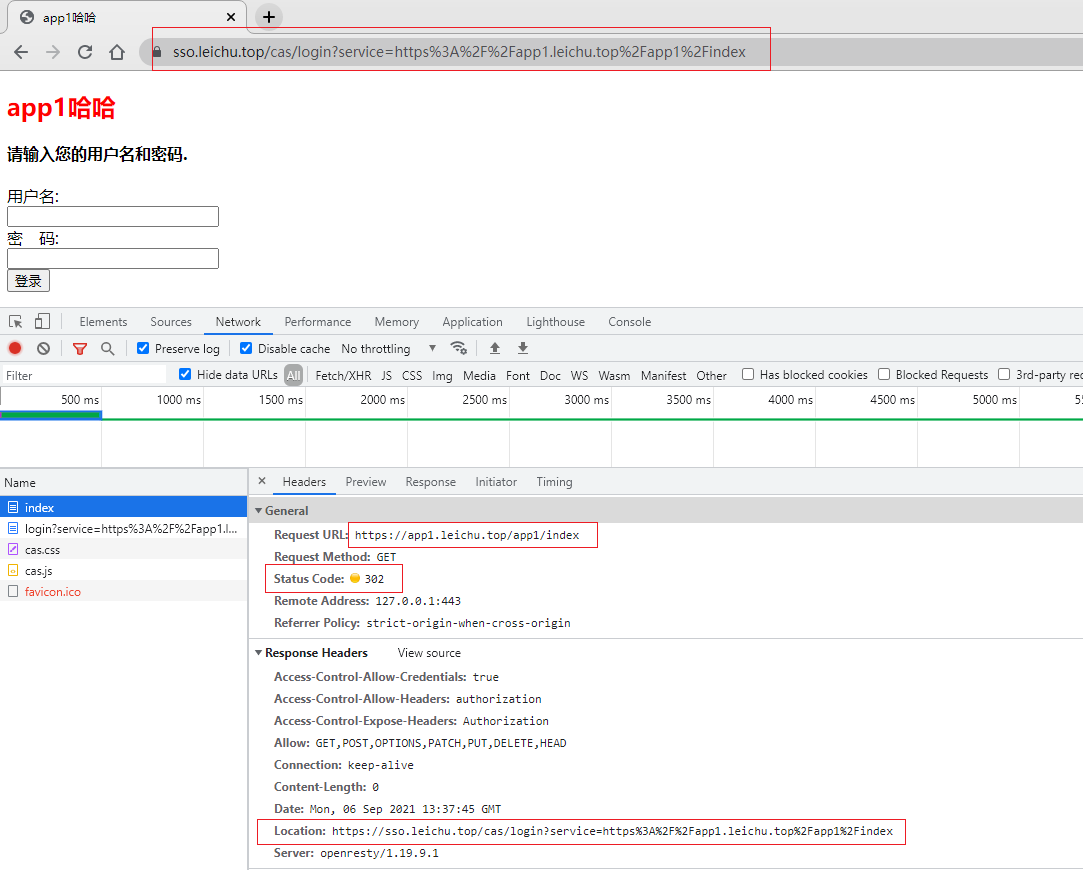Click the inspect element picker icon
Screen dimensions: 1083x870
16,322
